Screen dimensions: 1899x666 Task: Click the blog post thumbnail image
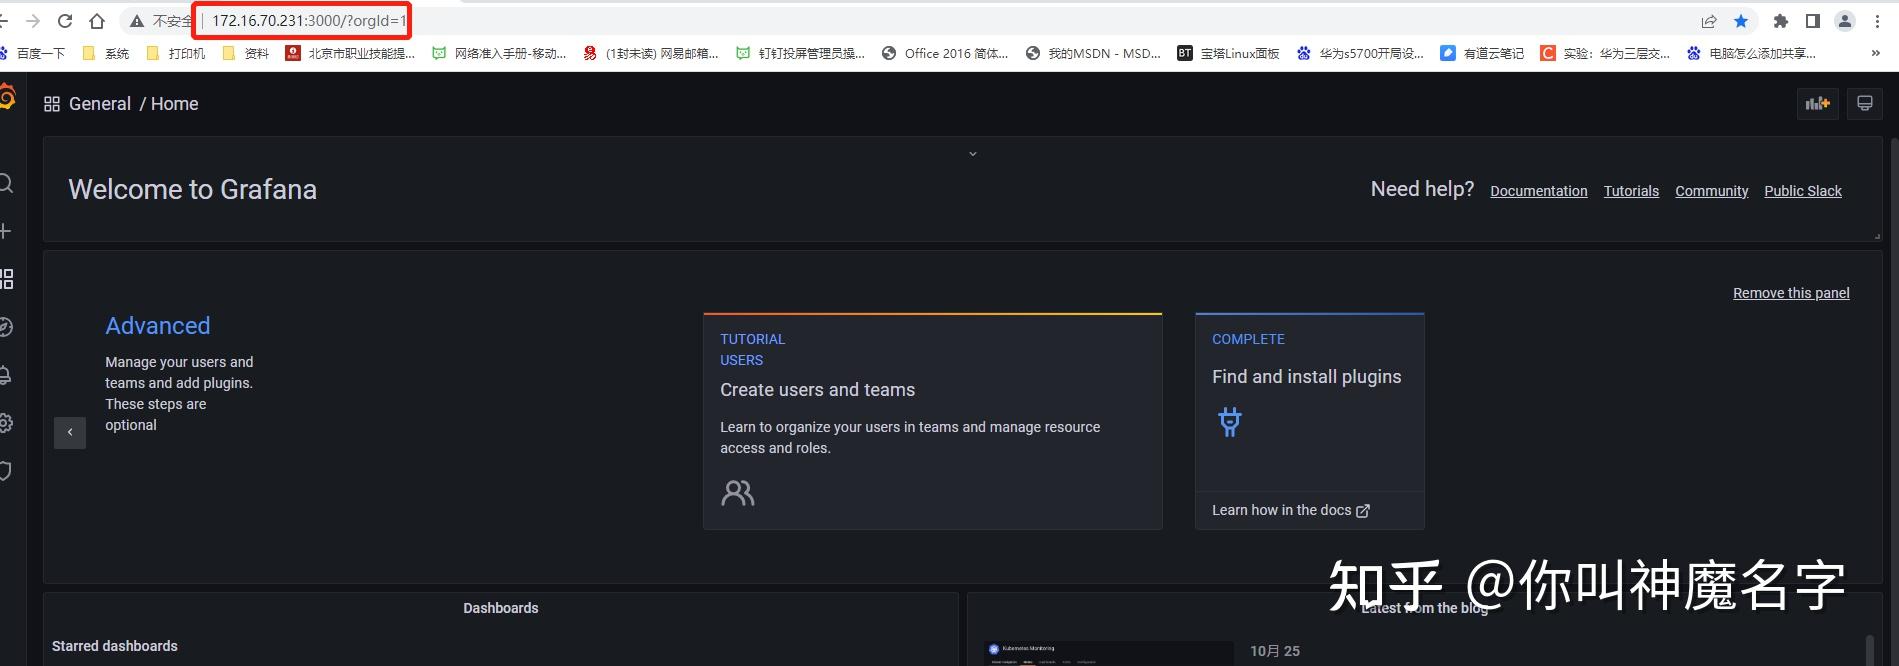(1109, 654)
